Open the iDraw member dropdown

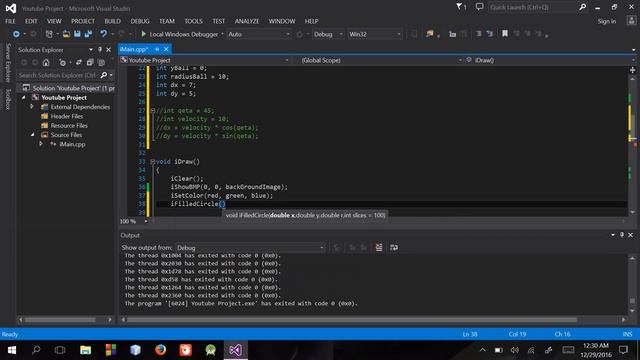tap(550, 60)
